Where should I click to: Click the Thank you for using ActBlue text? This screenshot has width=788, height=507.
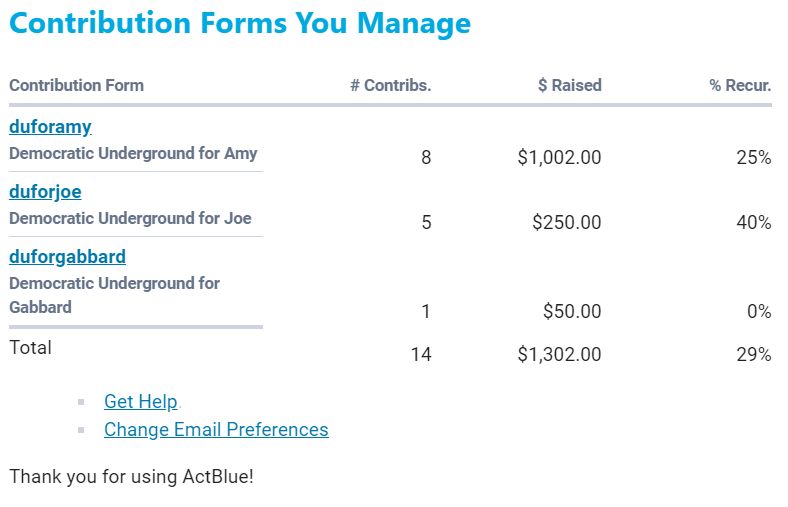(x=131, y=477)
